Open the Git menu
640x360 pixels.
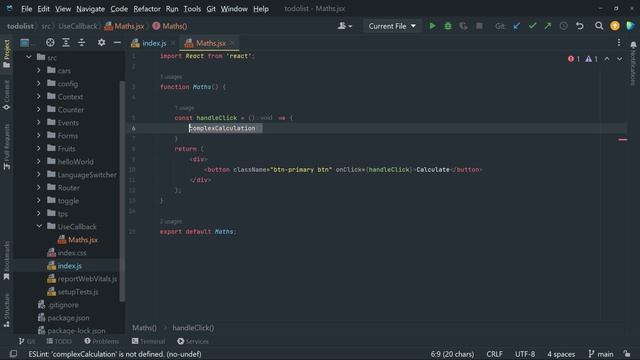211,9
